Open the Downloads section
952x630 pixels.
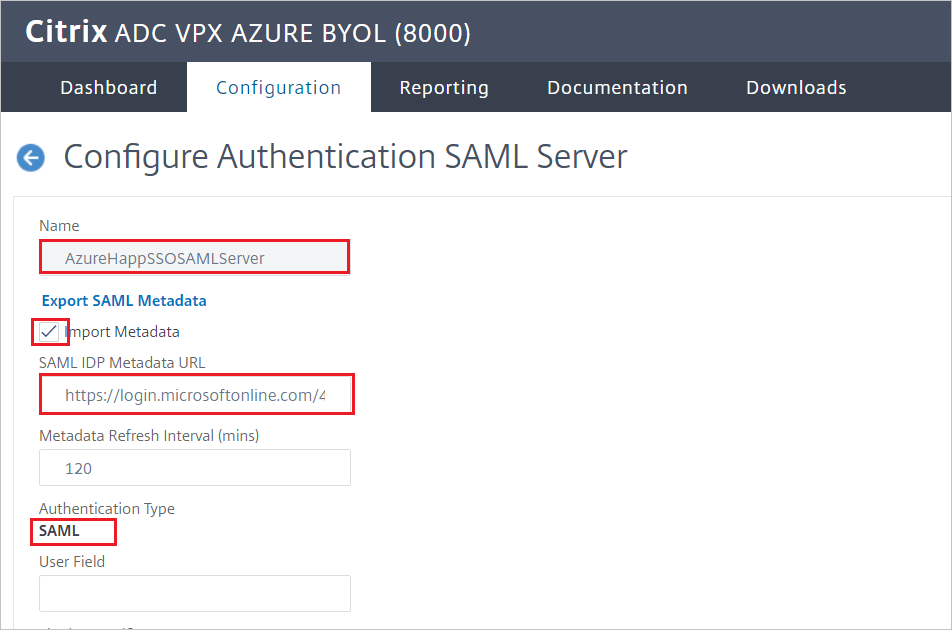[795, 87]
